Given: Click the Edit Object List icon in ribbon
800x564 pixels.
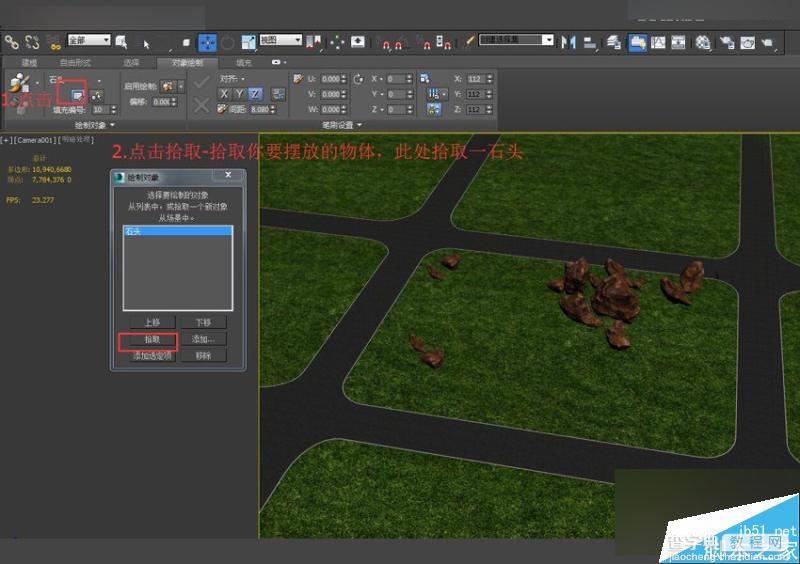Looking at the screenshot, I should (77, 94).
